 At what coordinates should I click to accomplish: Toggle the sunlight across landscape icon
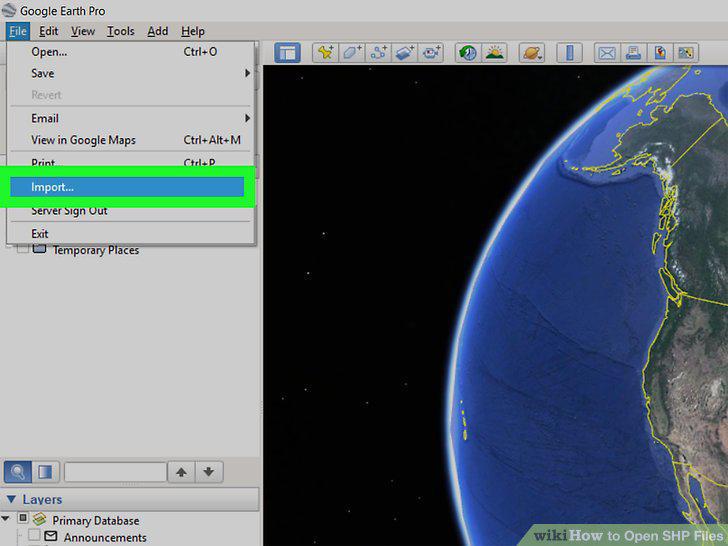point(494,53)
